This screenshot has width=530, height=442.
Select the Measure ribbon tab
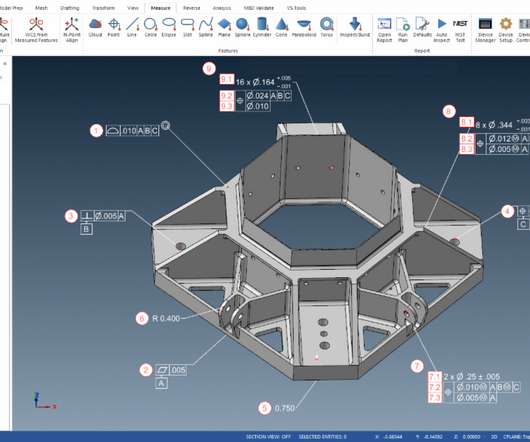pos(161,8)
